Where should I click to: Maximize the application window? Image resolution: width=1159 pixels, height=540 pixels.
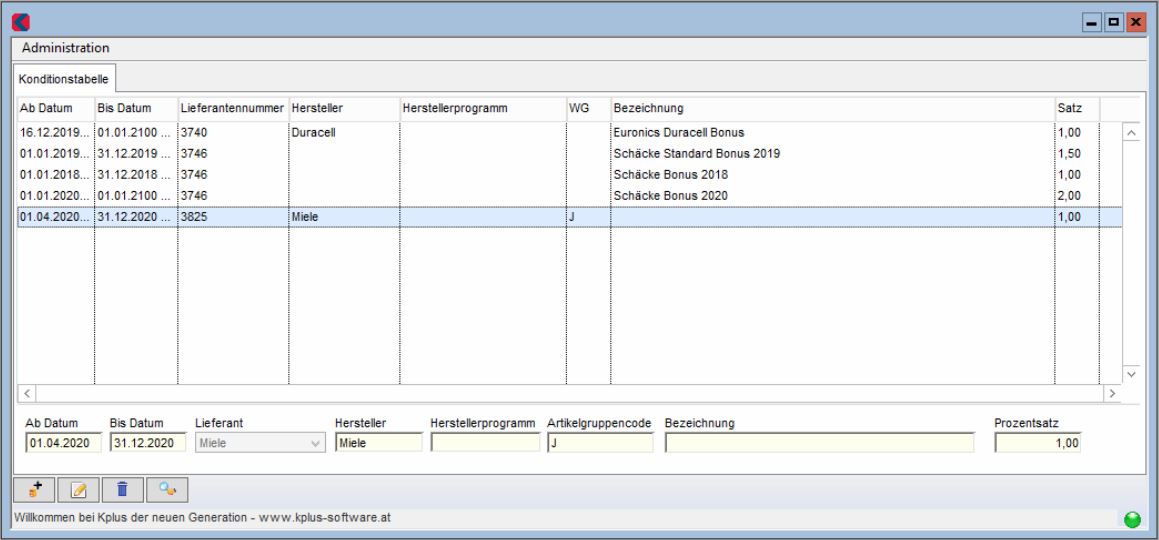pyautogui.click(x=1113, y=23)
